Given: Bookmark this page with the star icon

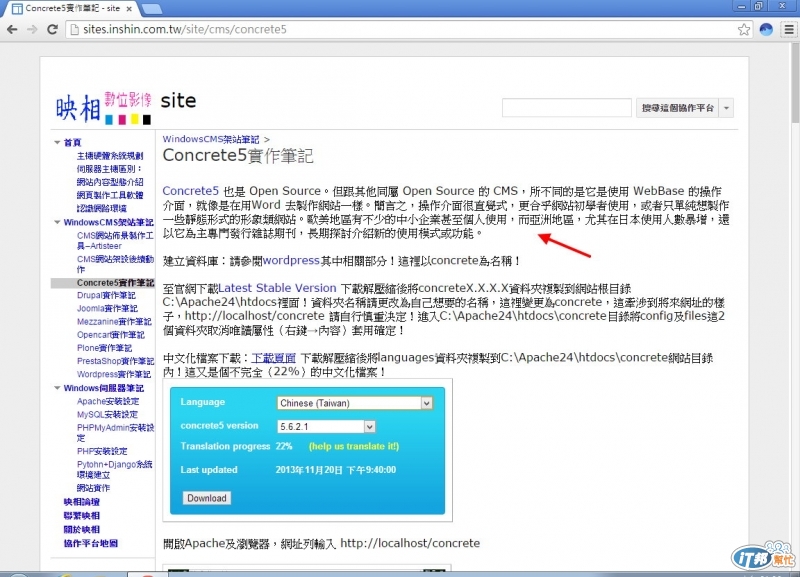Looking at the screenshot, I should pos(743,30).
